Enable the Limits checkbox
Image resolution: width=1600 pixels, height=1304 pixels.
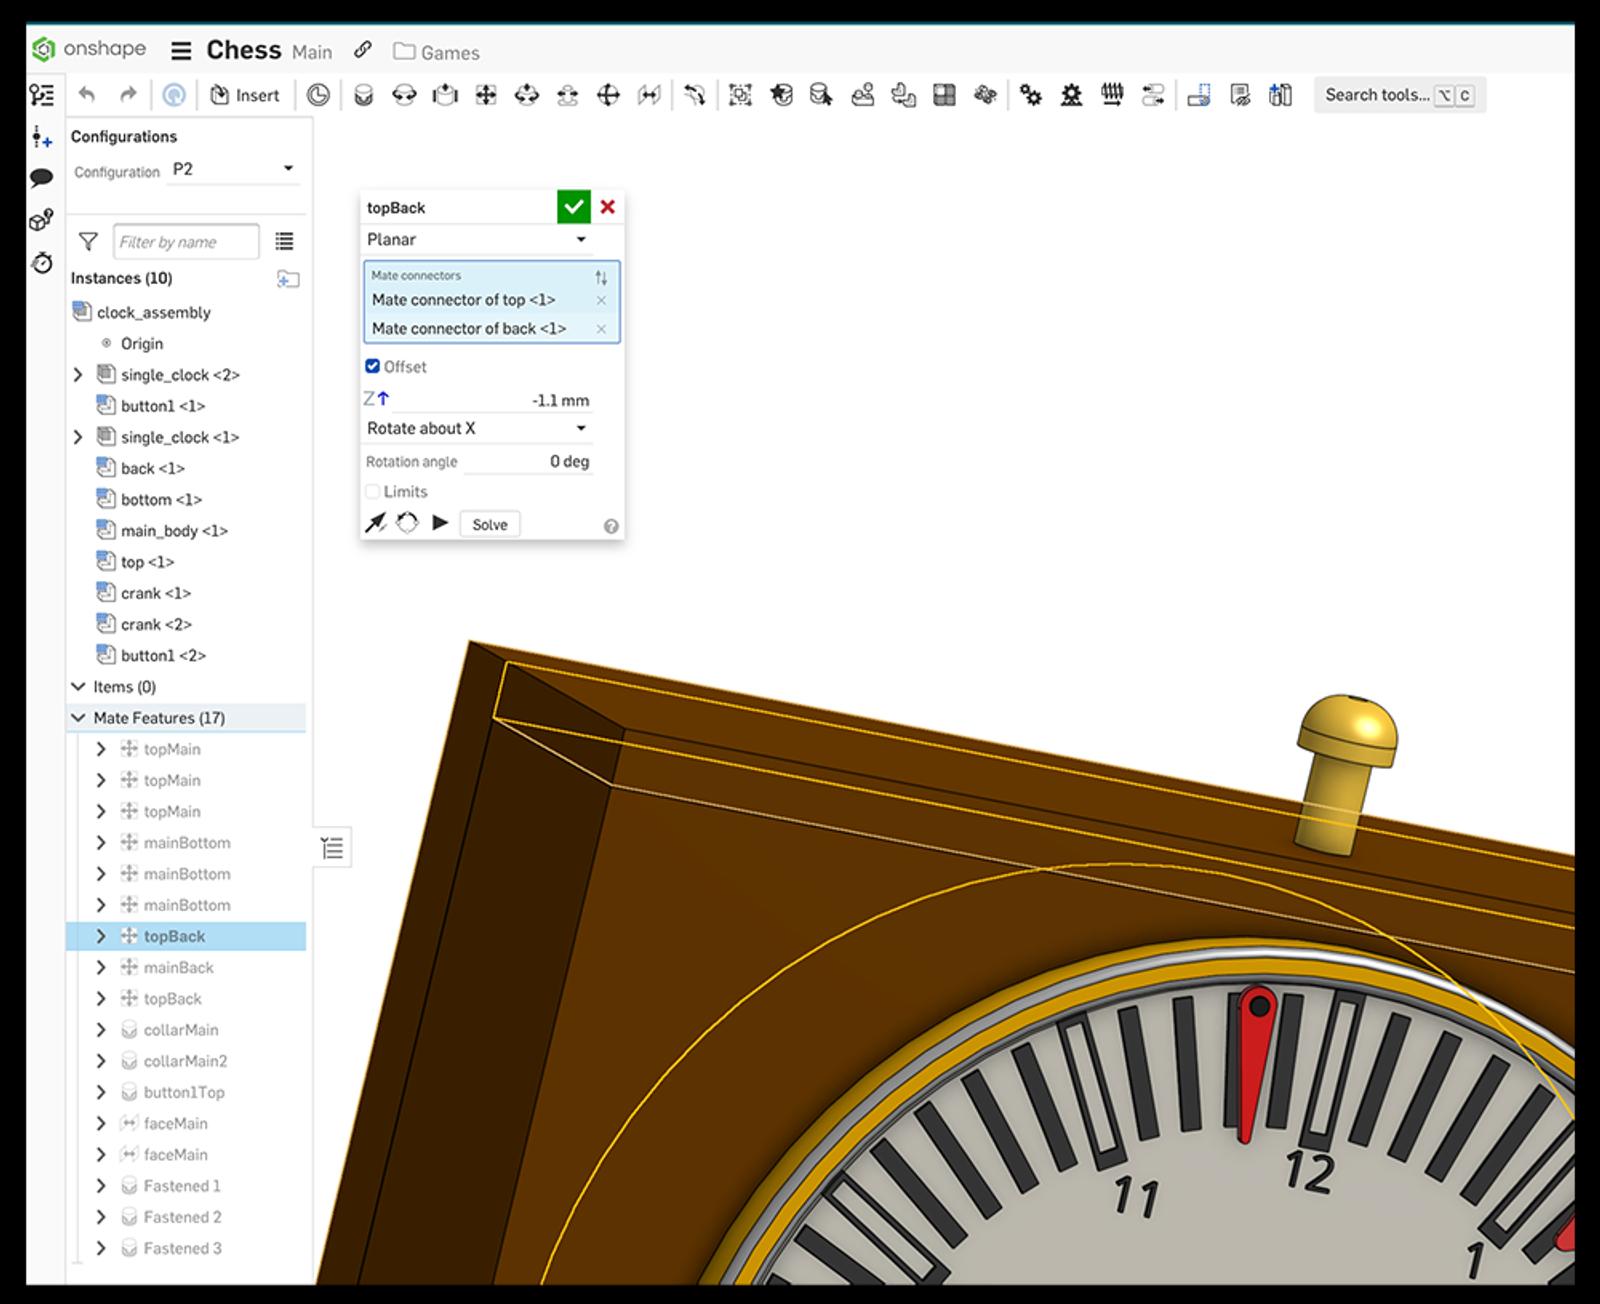coord(371,491)
